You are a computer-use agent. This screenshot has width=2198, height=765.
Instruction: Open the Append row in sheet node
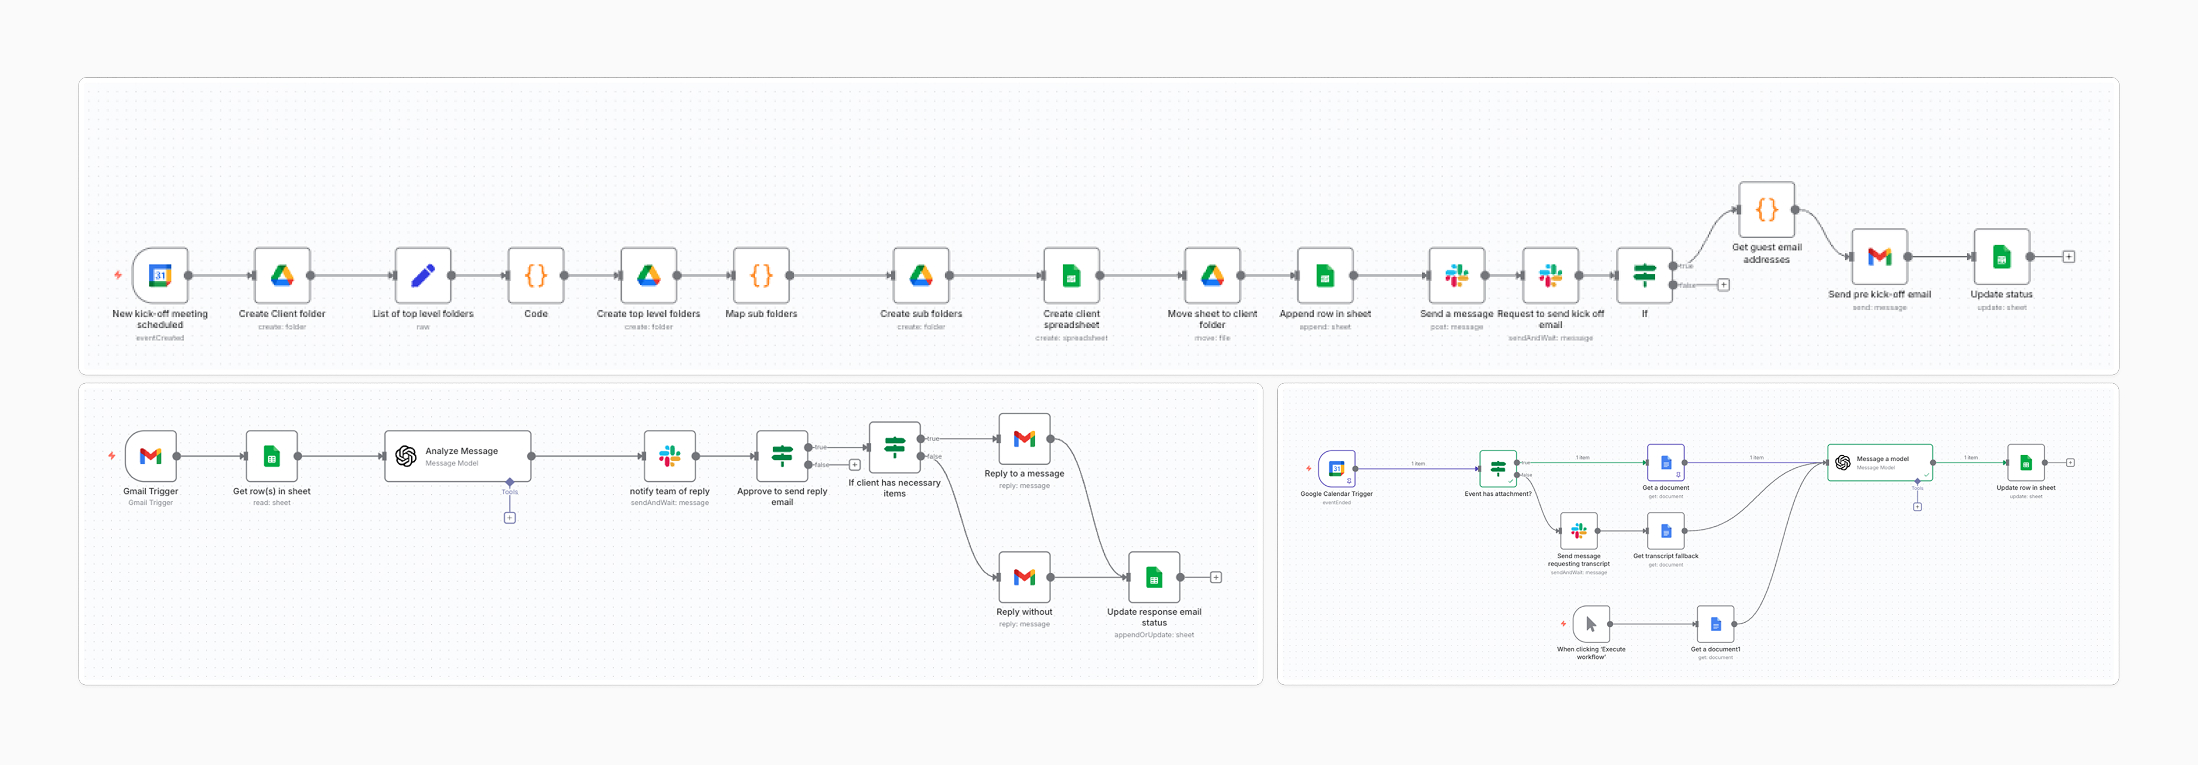[1325, 276]
